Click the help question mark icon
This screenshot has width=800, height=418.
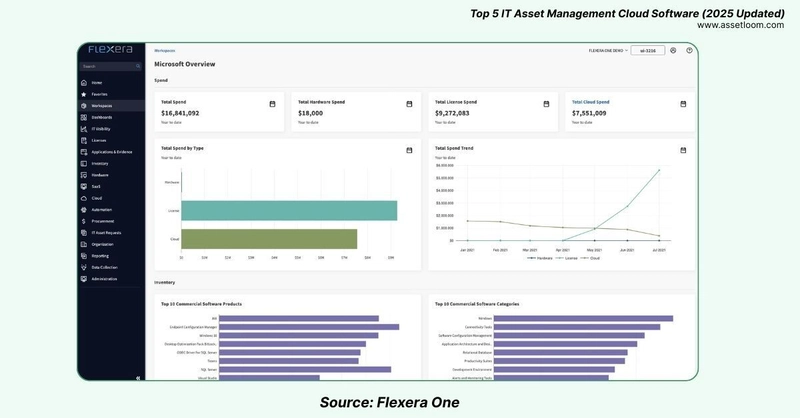[689, 51]
